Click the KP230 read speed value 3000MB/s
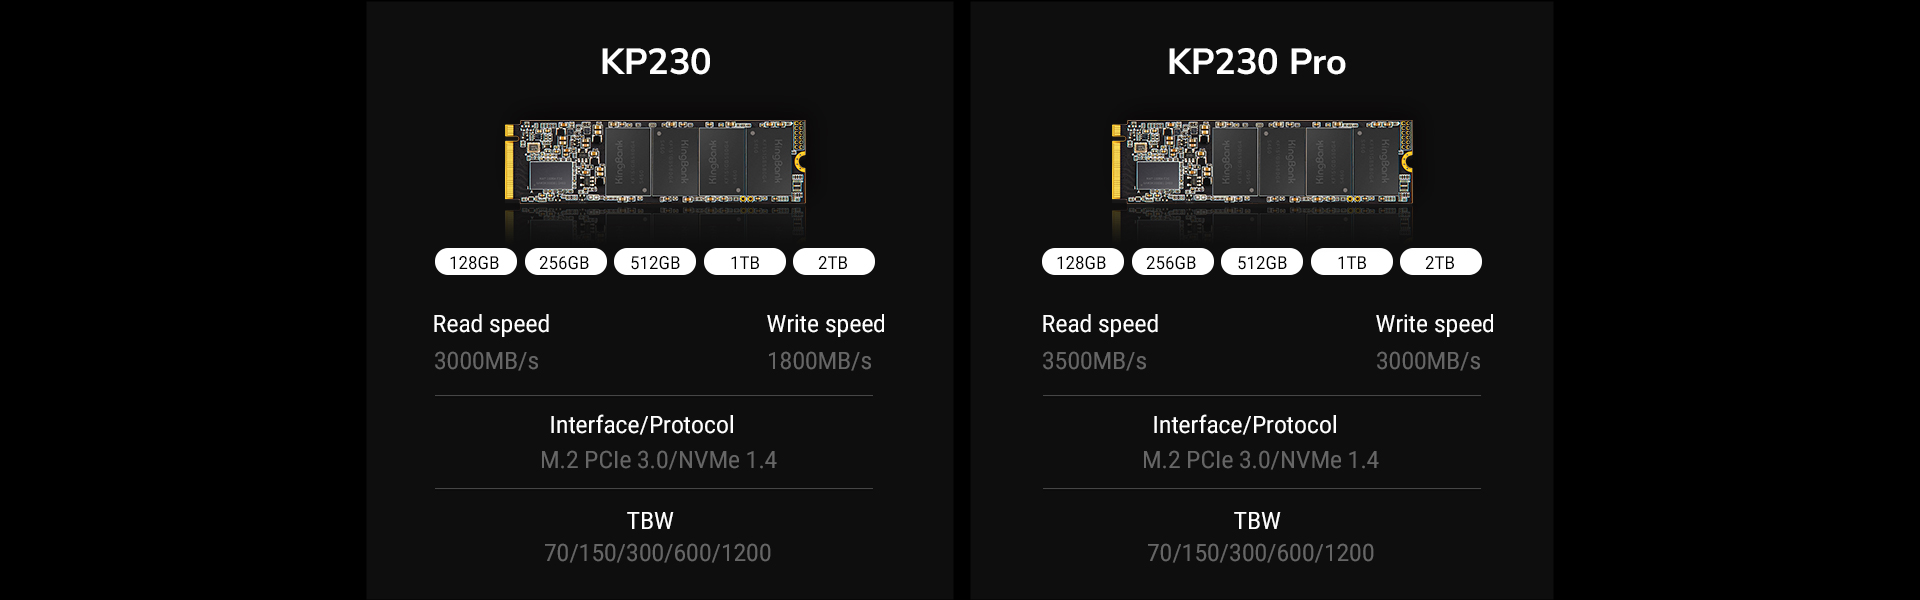 coord(486,361)
